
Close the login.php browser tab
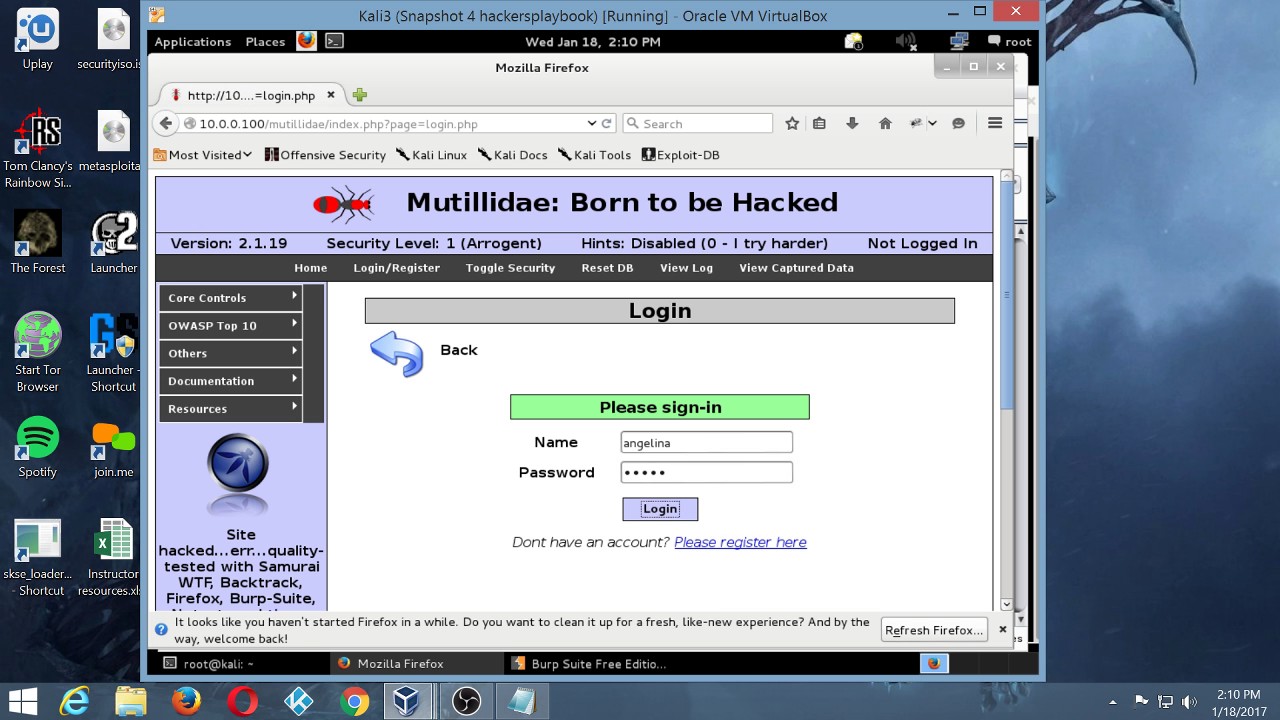331,95
